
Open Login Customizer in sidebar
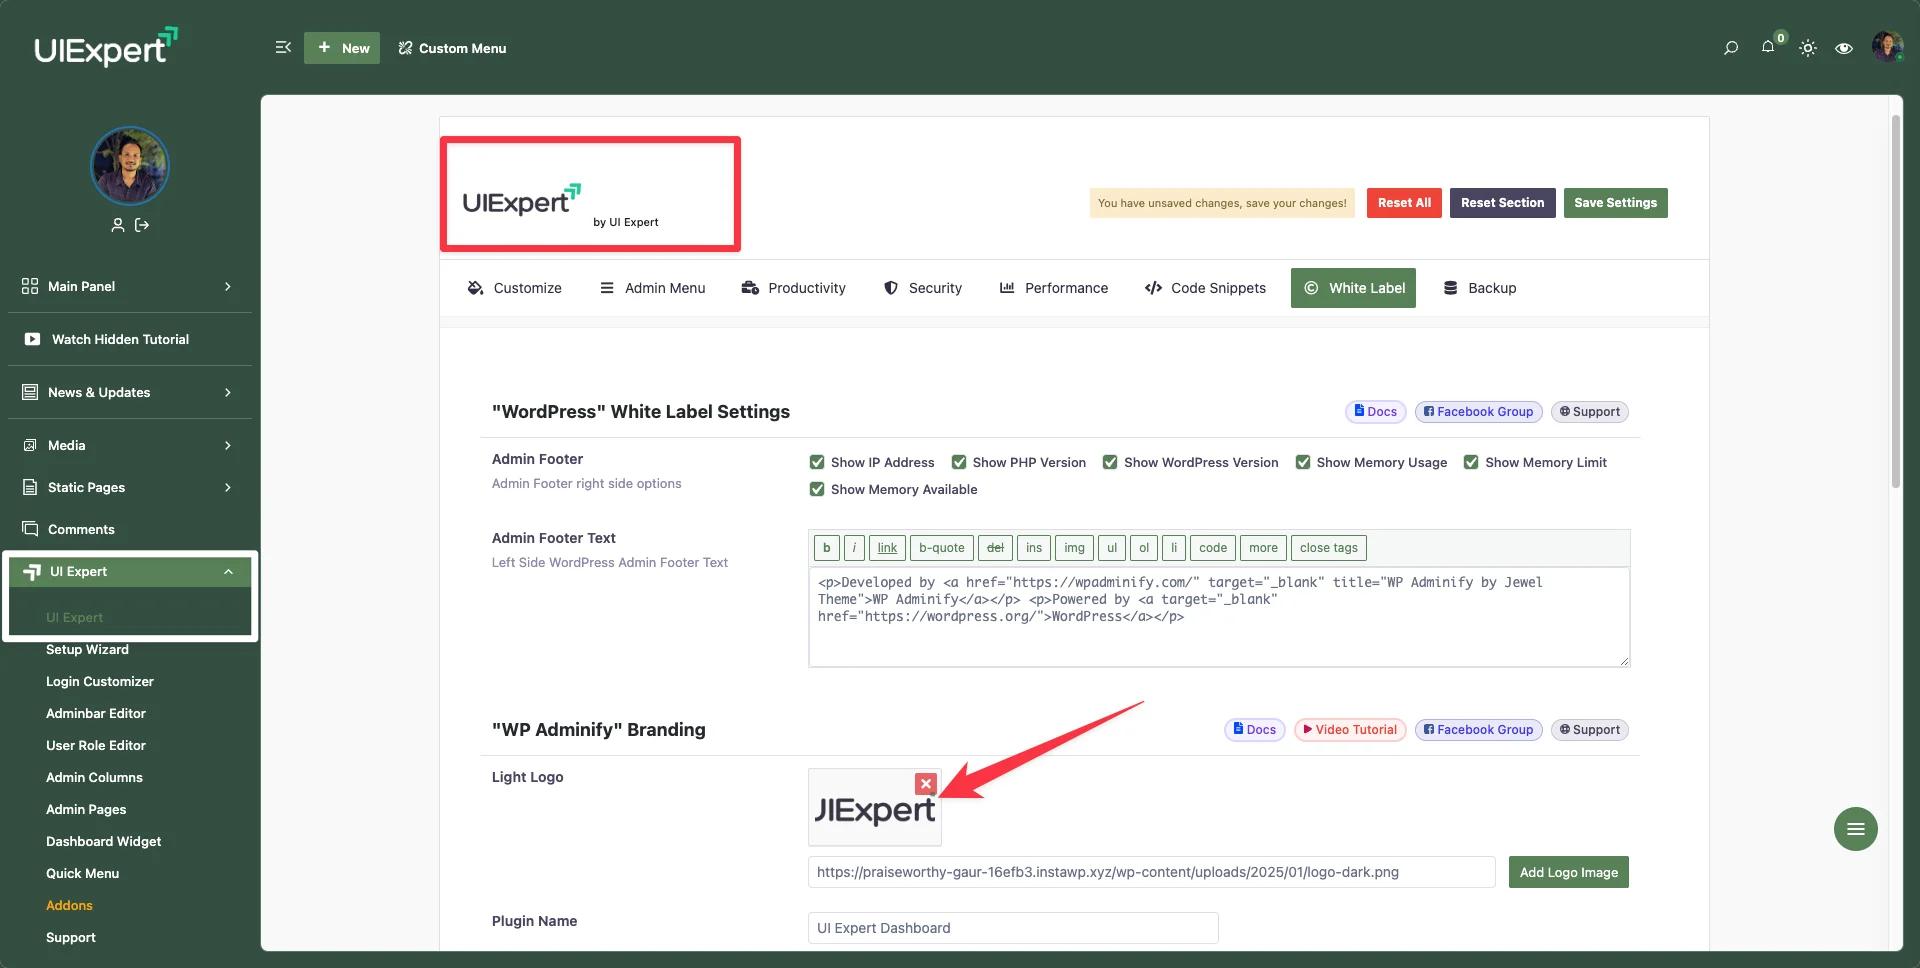(x=100, y=681)
